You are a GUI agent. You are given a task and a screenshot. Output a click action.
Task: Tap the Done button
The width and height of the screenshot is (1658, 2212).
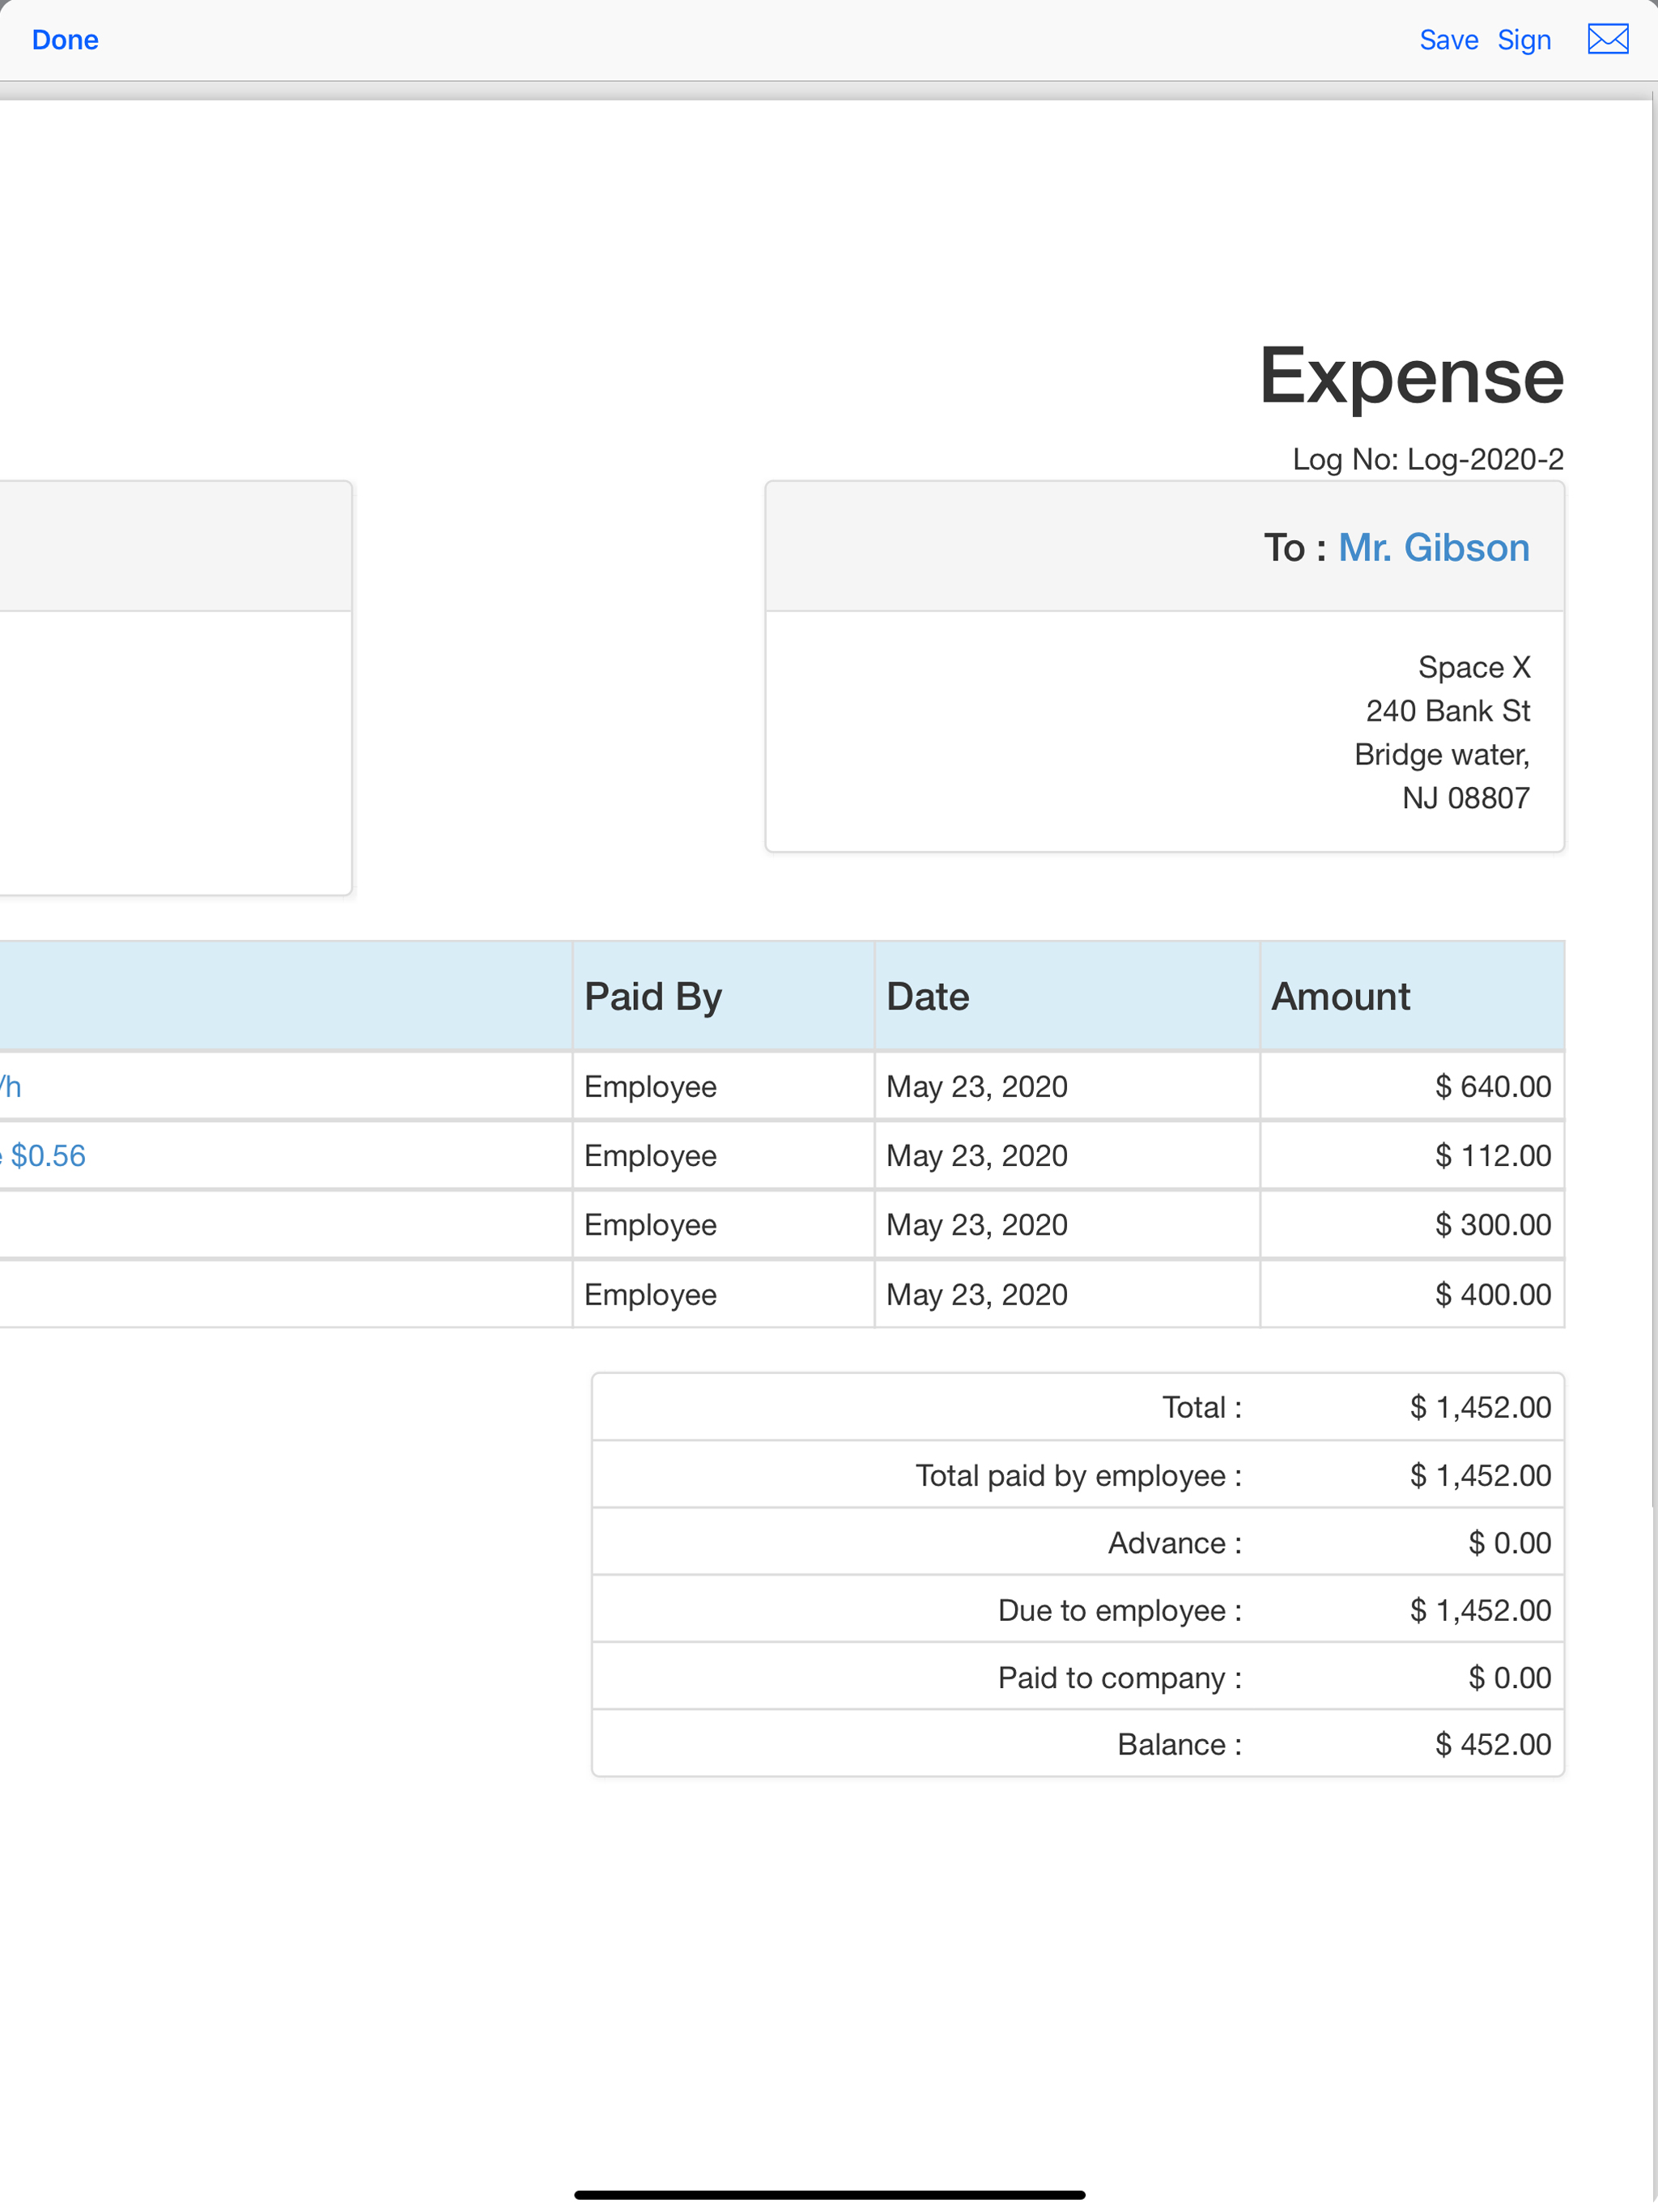[65, 40]
